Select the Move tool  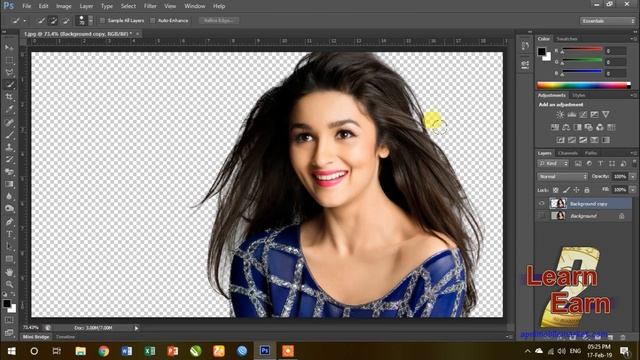pyautogui.click(x=9, y=48)
